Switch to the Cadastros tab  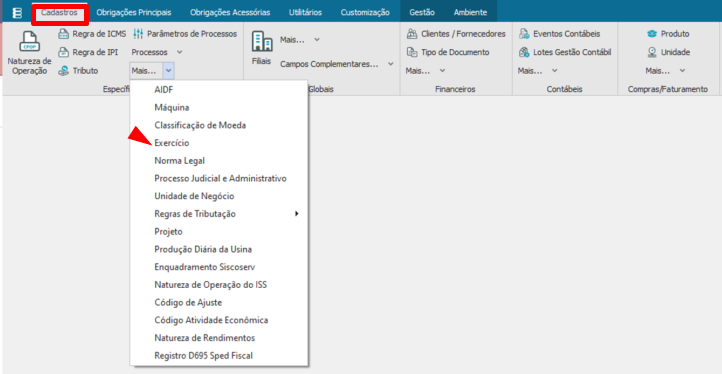click(59, 13)
